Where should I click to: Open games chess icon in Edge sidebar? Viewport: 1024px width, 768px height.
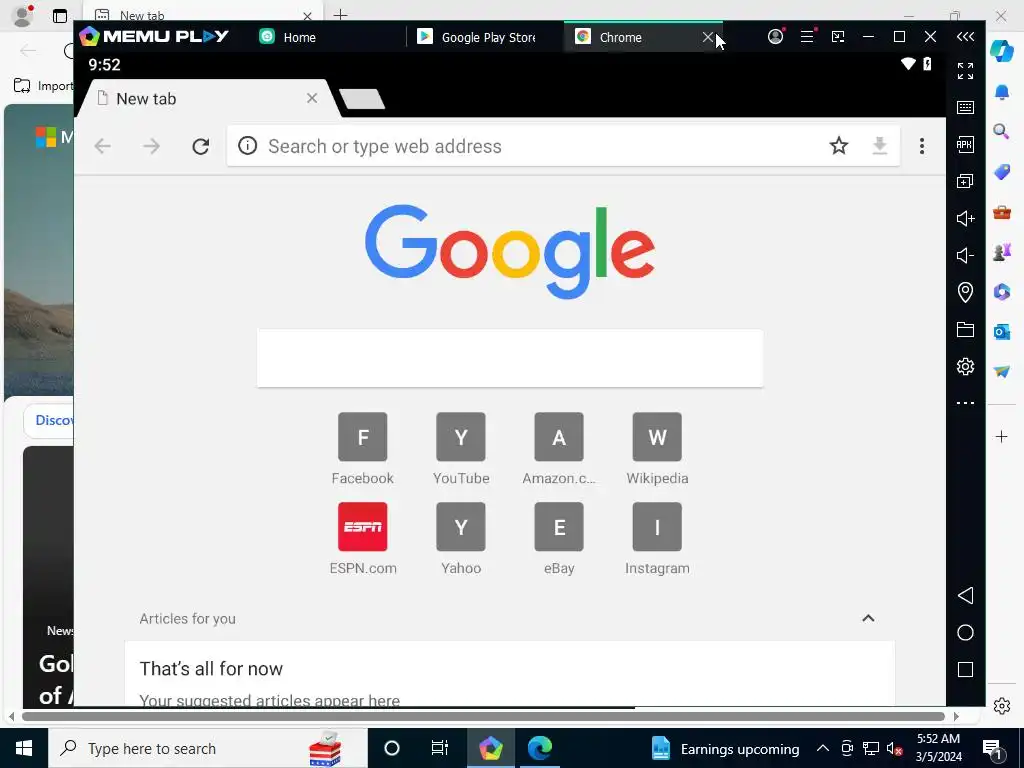(1002, 251)
